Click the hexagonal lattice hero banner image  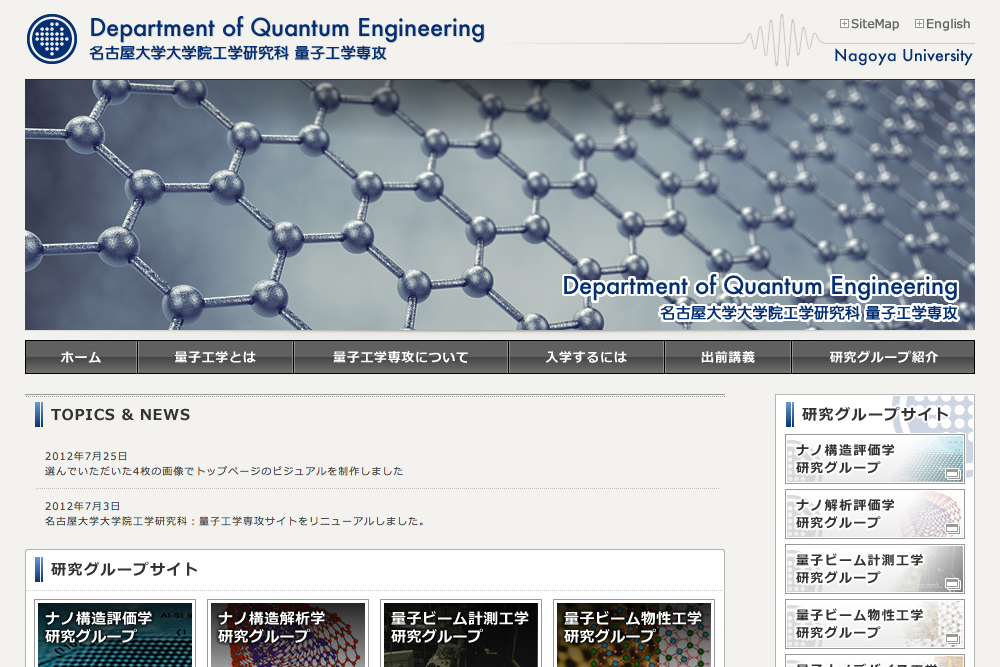(x=499, y=205)
